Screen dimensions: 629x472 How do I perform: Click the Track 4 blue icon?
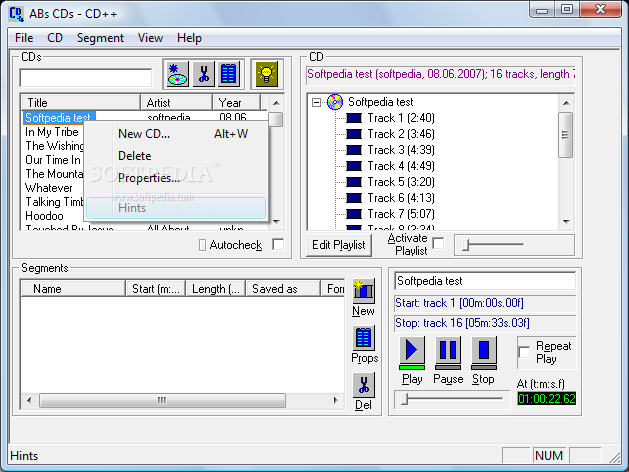point(354,166)
